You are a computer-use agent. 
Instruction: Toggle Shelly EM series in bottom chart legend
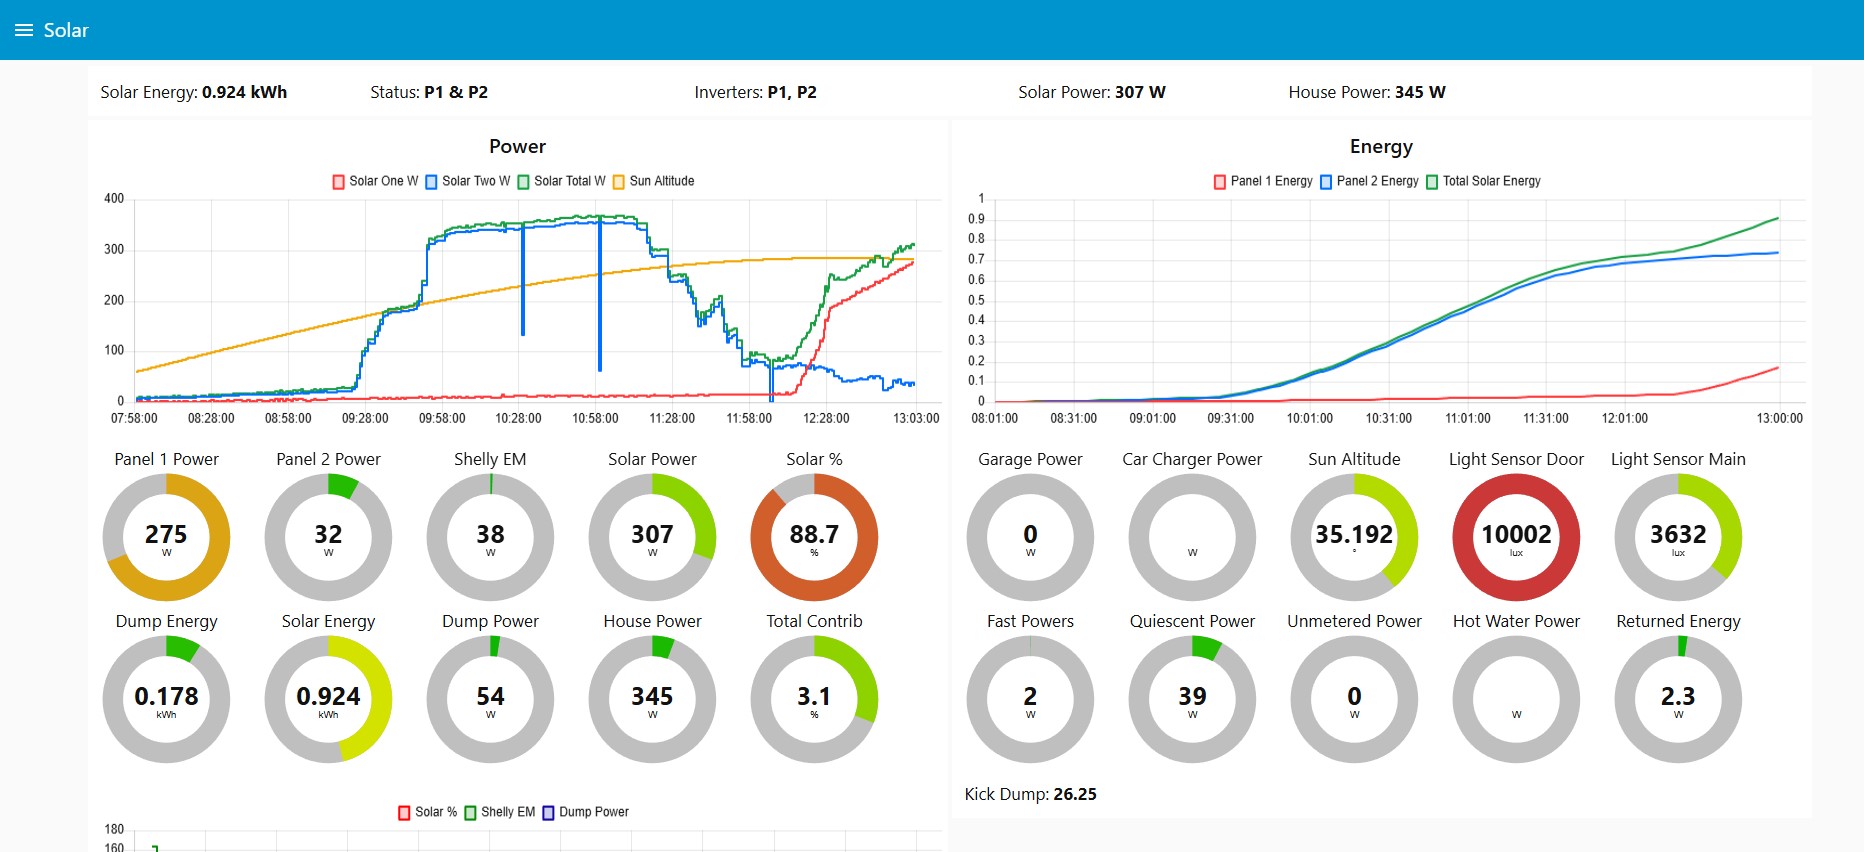tap(500, 812)
